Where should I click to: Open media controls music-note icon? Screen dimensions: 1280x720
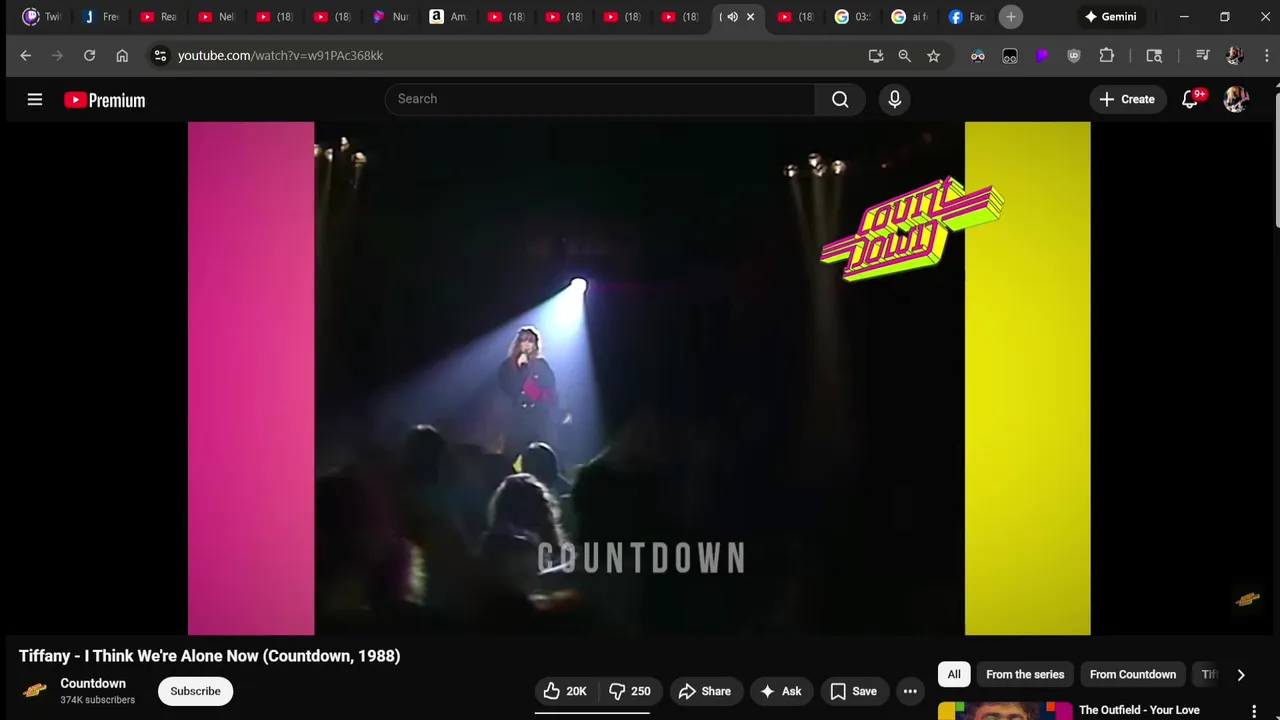pyautogui.click(x=1203, y=56)
